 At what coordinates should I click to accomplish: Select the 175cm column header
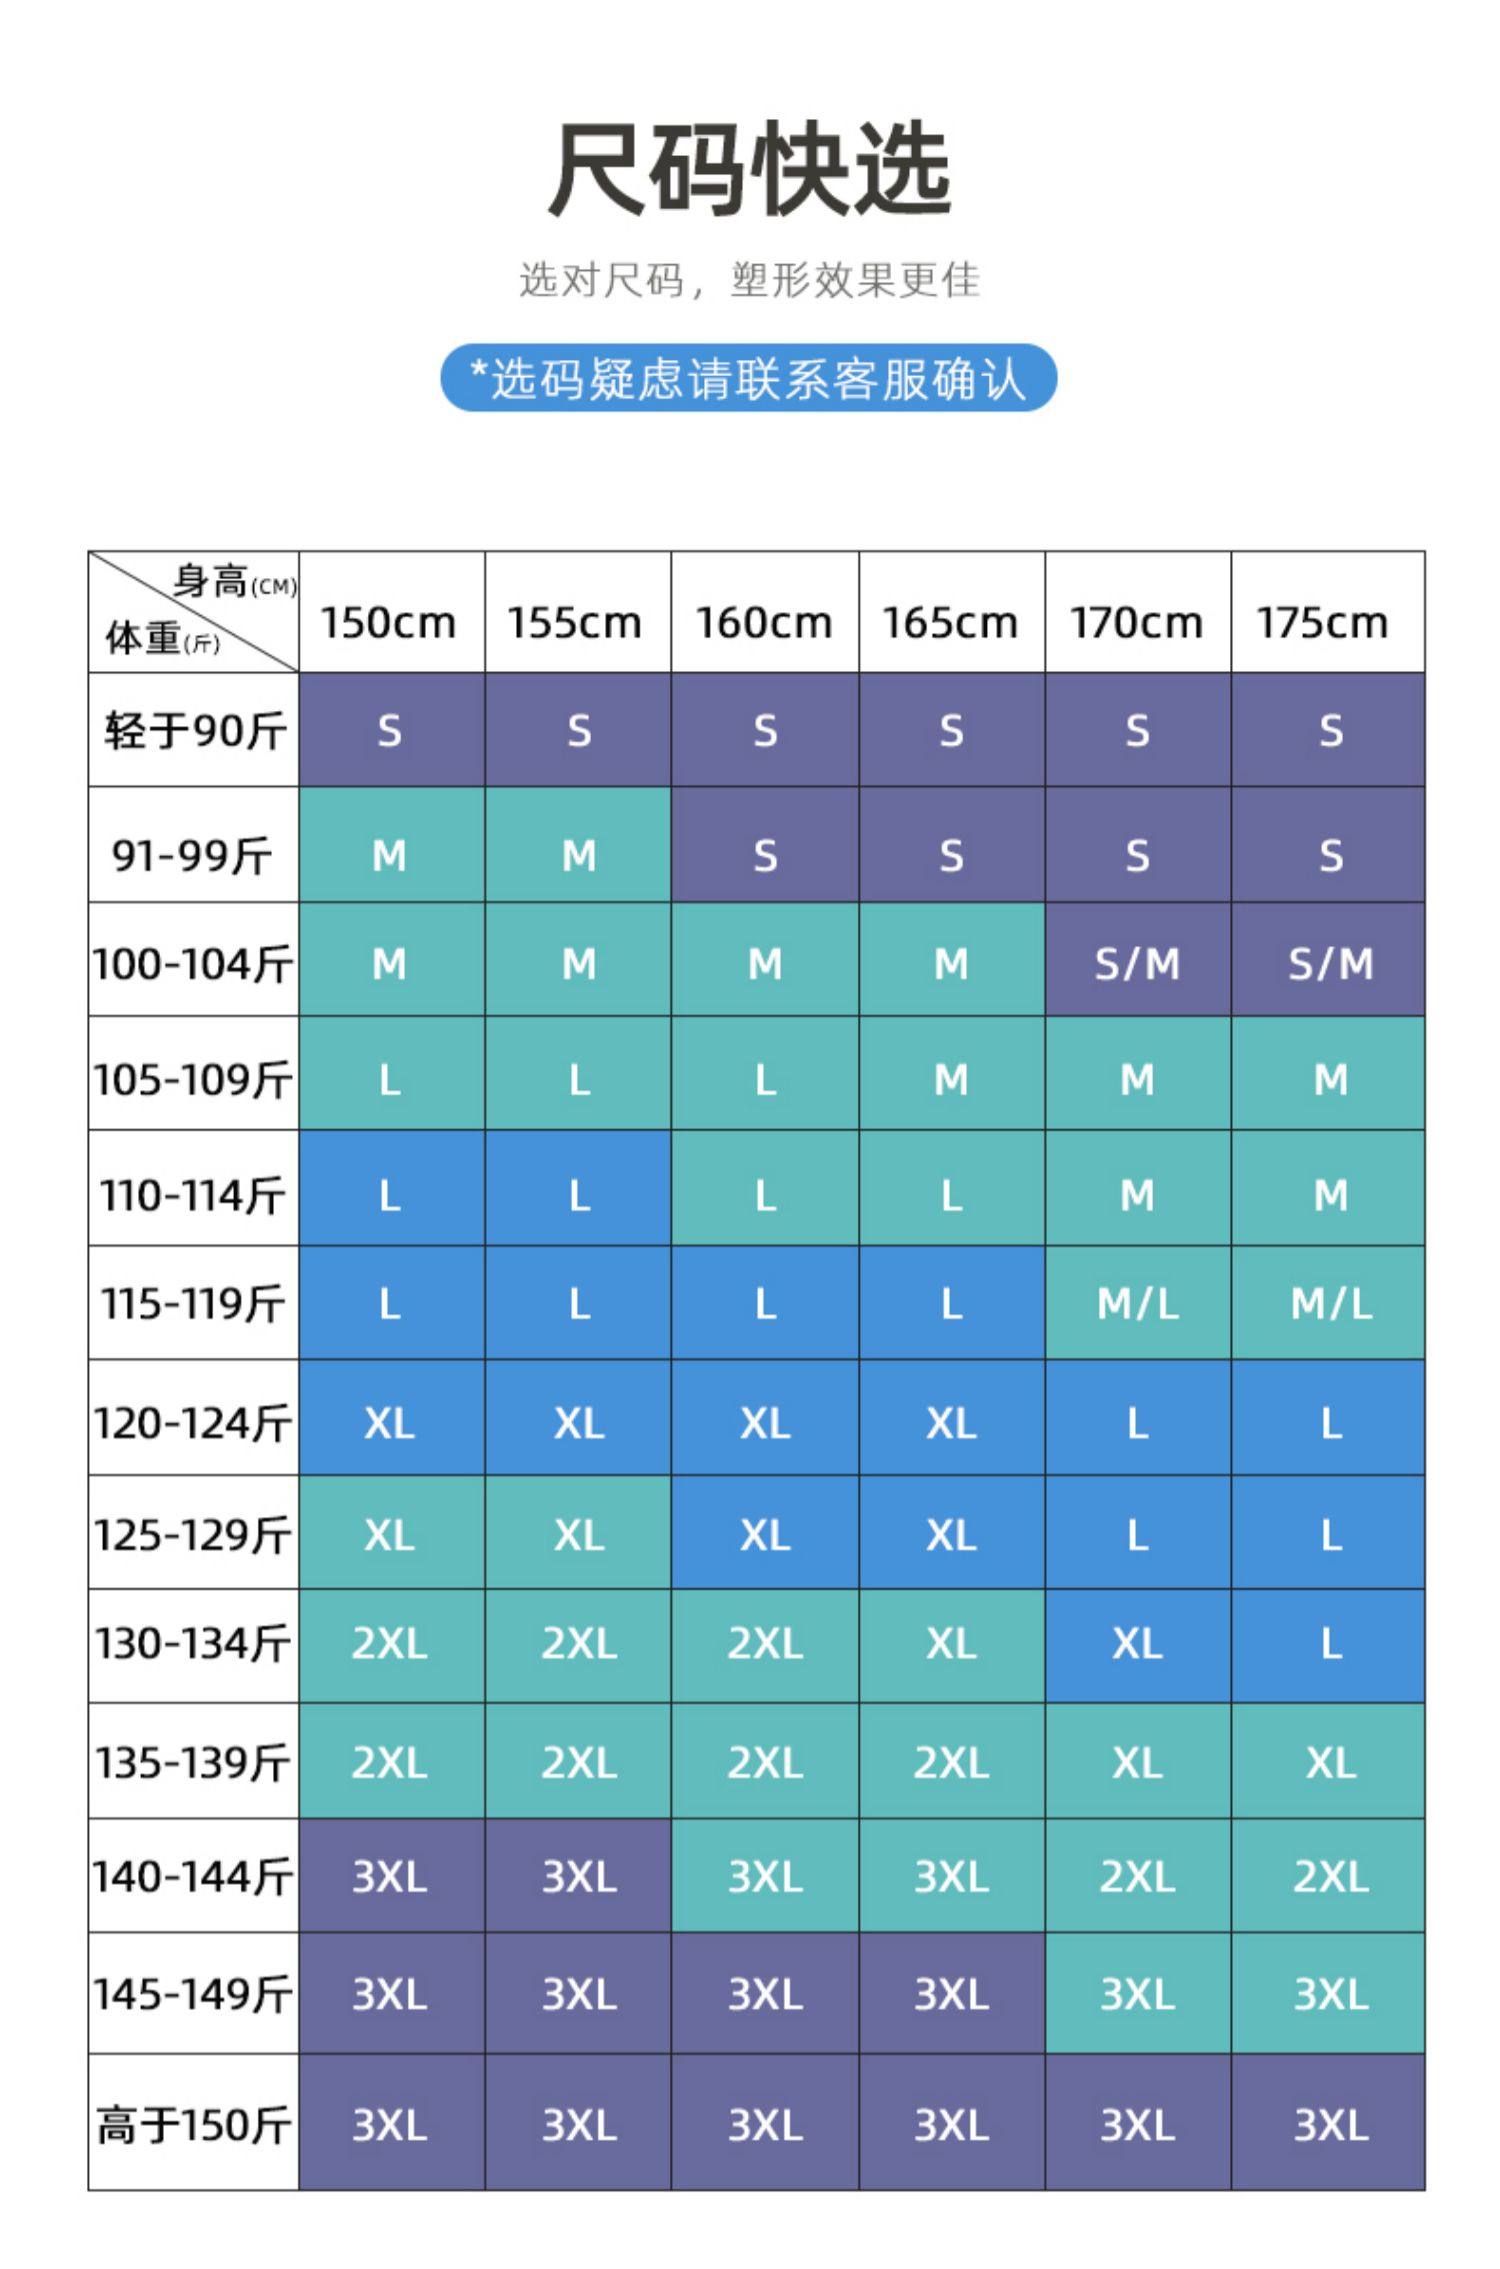click(1324, 622)
